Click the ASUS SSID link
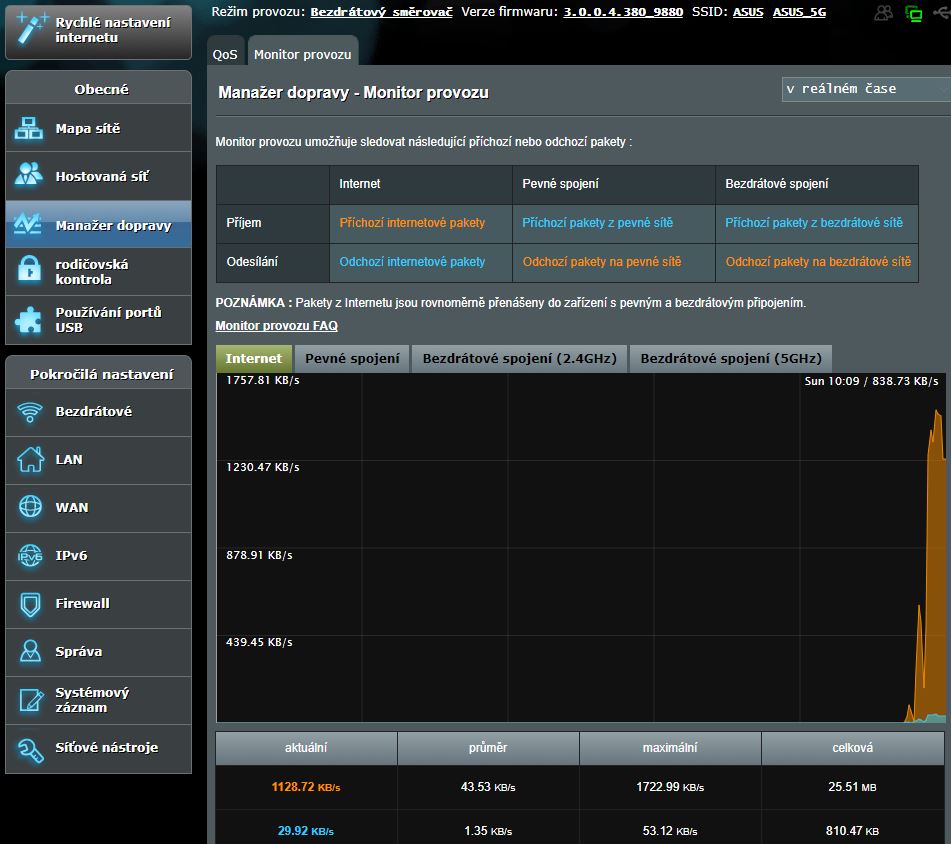 (x=748, y=12)
